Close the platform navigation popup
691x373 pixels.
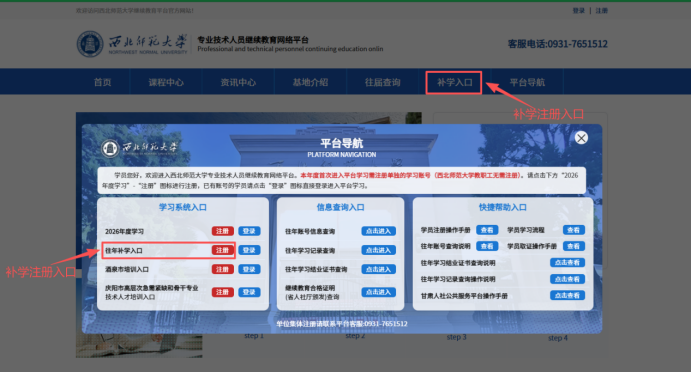[581, 138]
